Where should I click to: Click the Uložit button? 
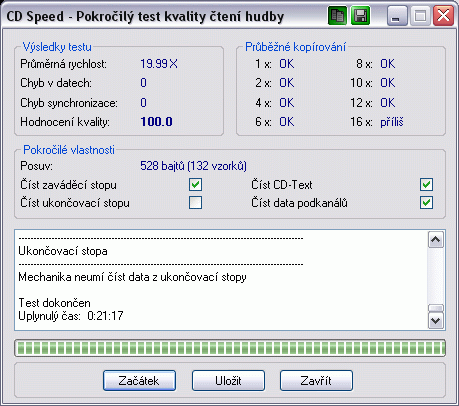(x=228, y=380)
